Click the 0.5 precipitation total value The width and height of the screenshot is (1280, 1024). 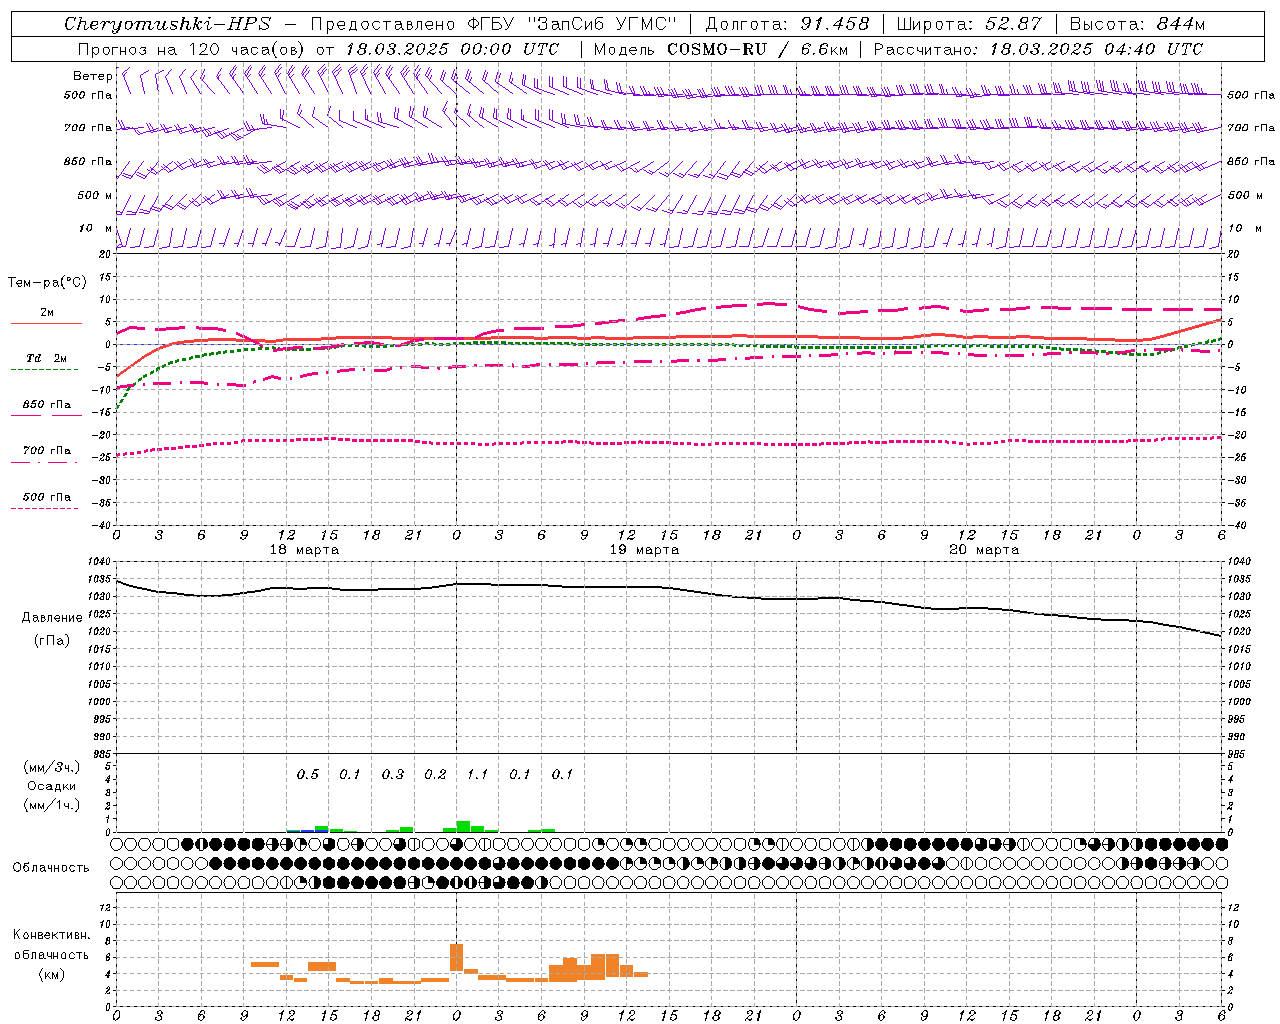(308, 774)
